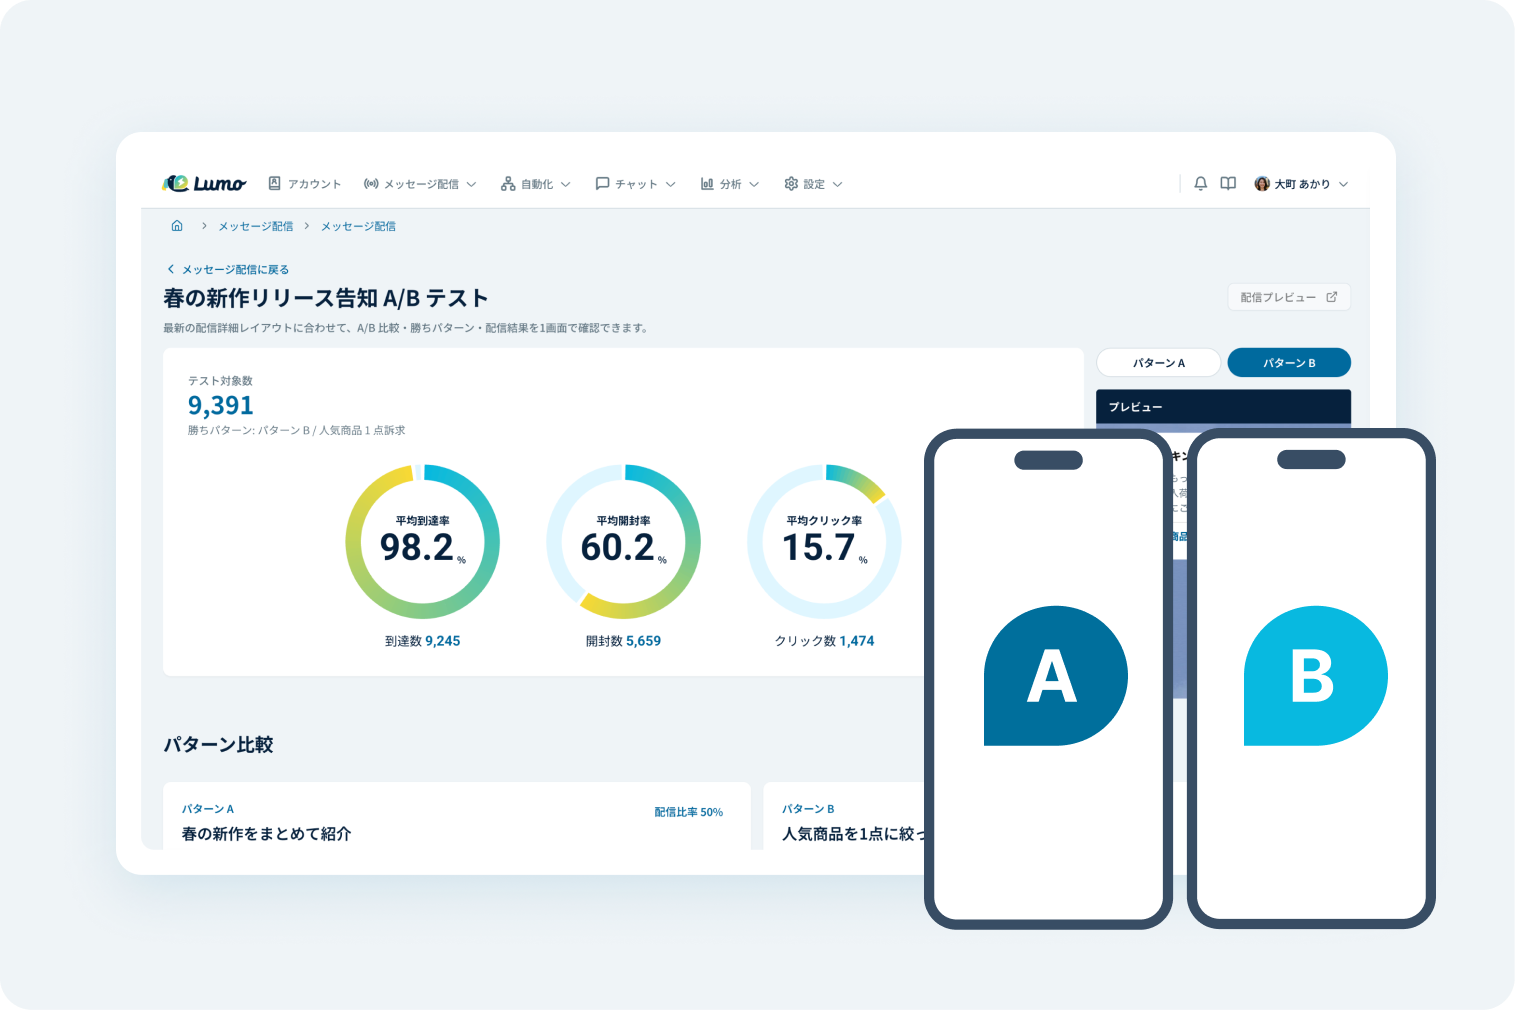
Task: Open settings via the 設定 gear icon
Action: [791, 183]
